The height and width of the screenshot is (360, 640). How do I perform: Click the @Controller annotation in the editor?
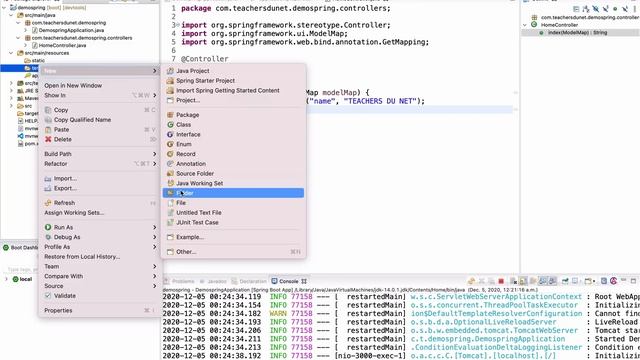(204, 59)
